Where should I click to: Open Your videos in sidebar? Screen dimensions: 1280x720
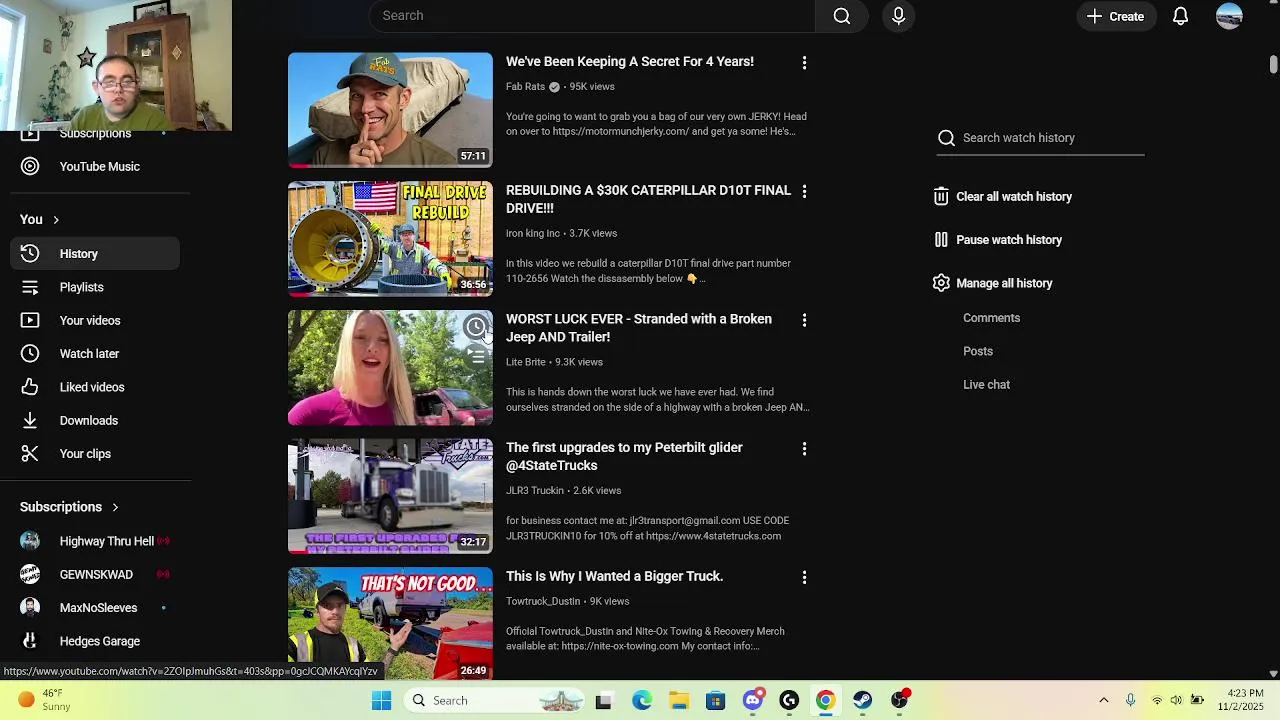(95, 321)
